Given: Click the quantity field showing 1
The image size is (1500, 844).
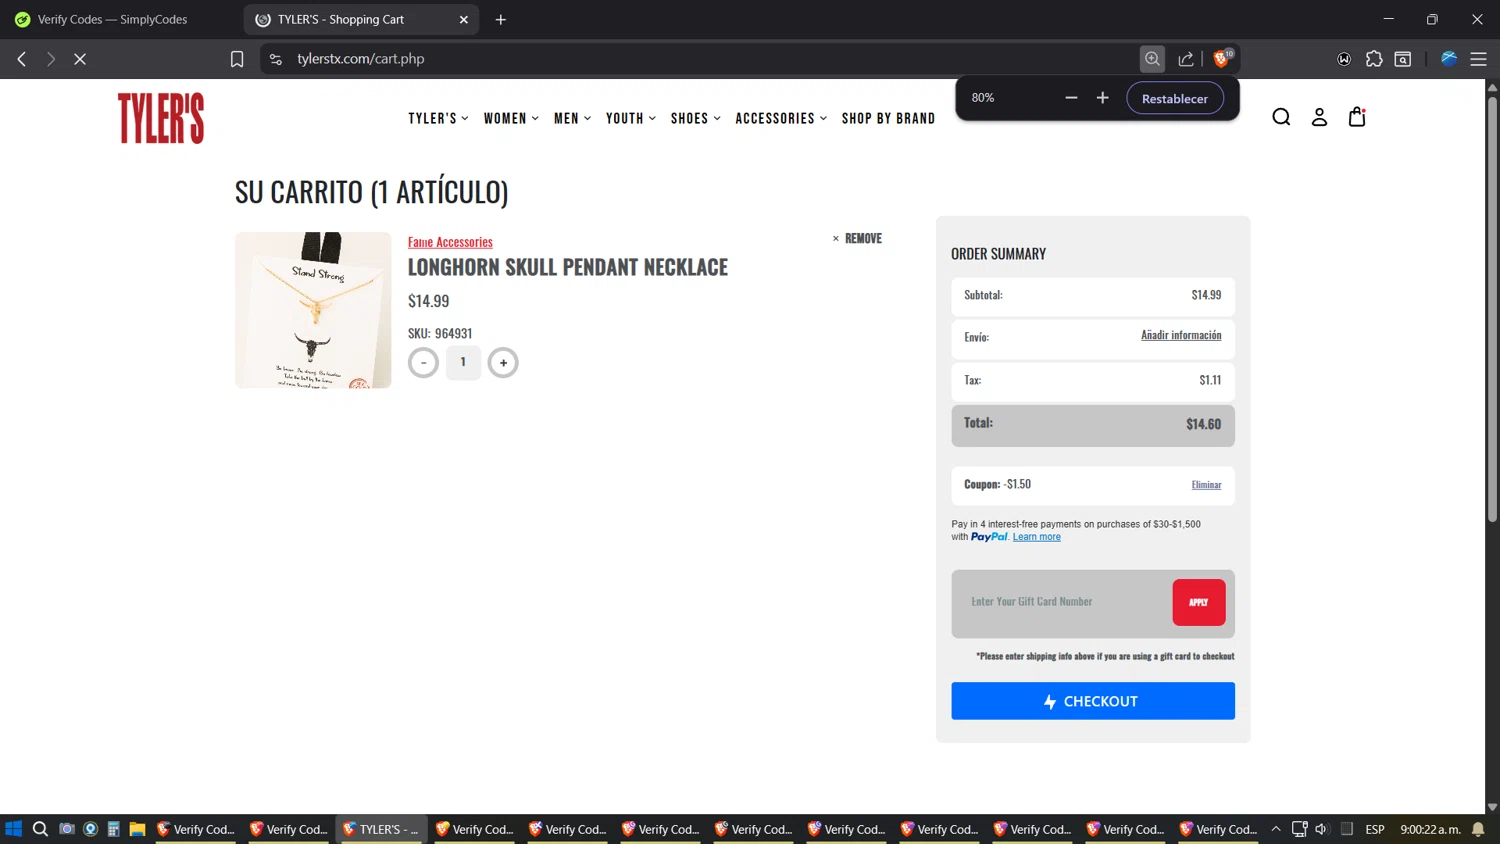Looking at the screenshot, I should 463,362.
